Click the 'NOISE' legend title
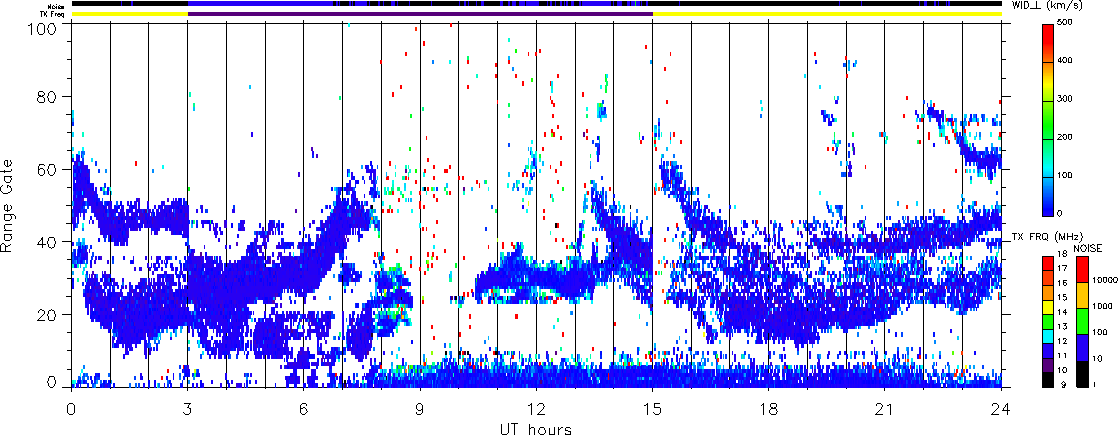 [1086, 247]
